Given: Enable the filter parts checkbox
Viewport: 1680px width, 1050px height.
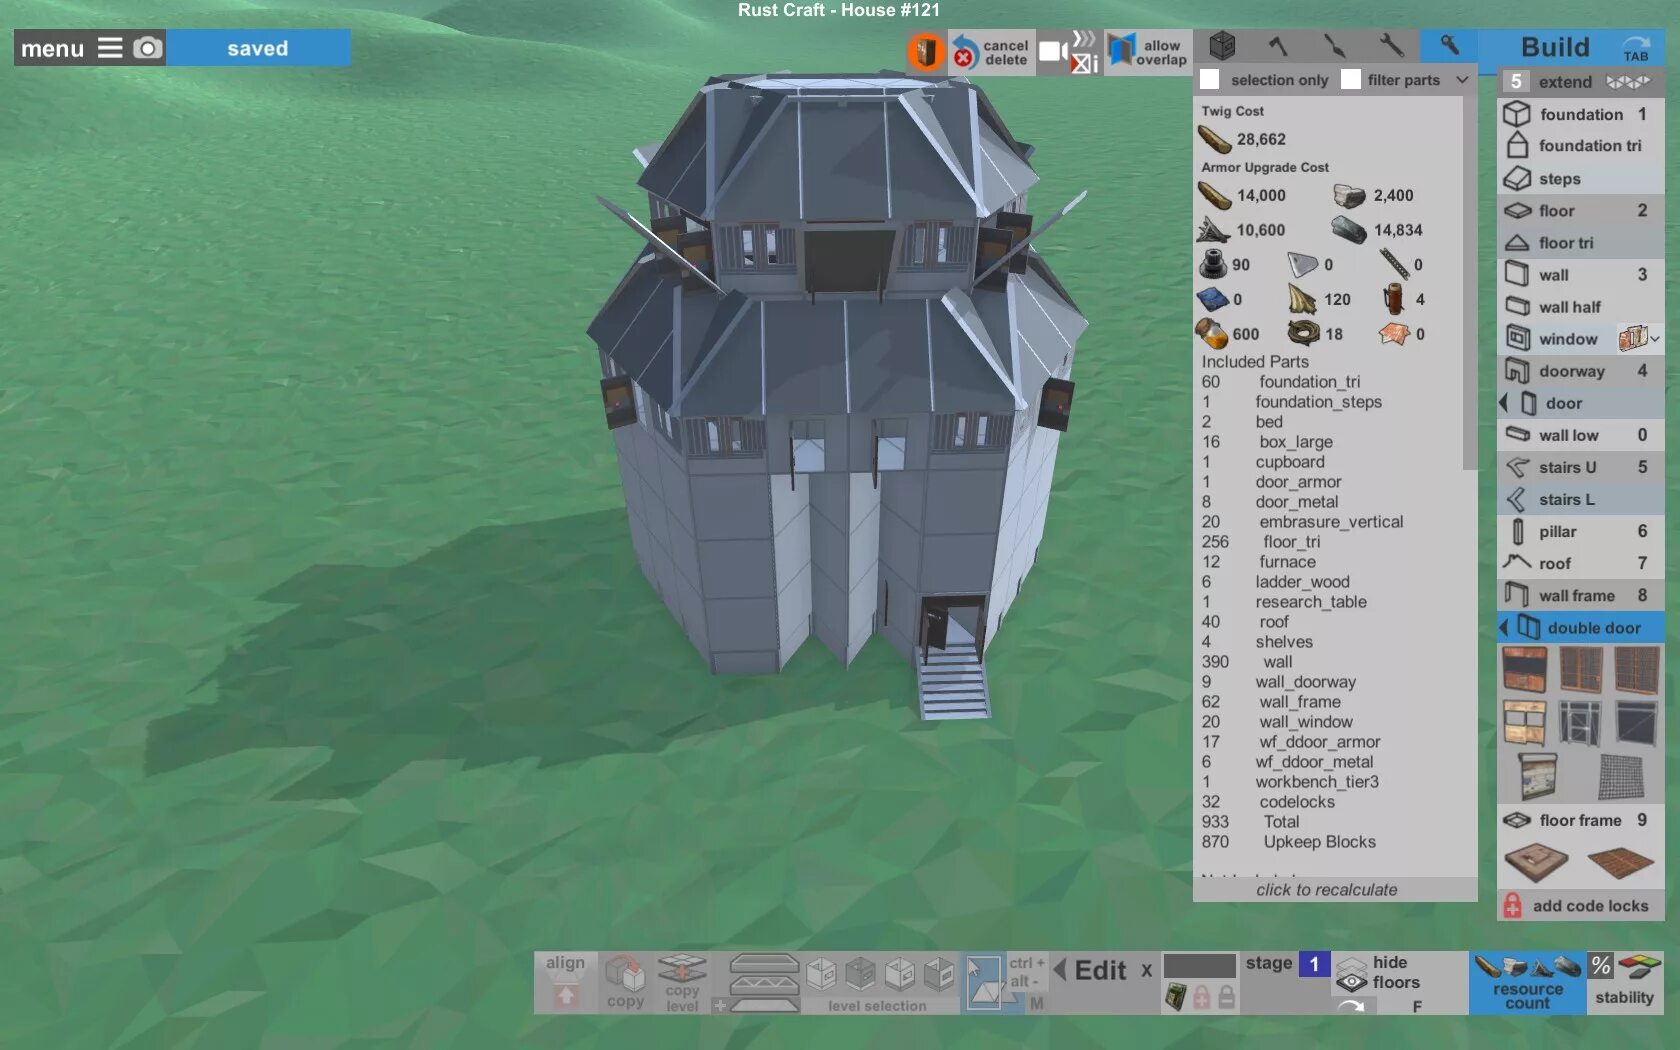Looking at the screenshot, I should [x=1351, y=80].
